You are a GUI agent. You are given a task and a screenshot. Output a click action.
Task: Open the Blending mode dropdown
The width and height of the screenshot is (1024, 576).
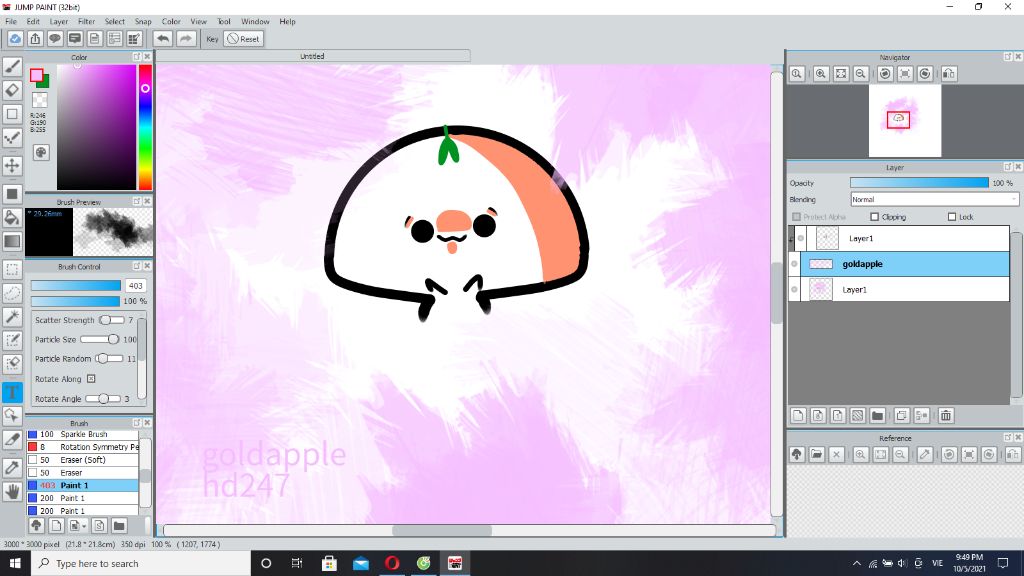[934, 199]
